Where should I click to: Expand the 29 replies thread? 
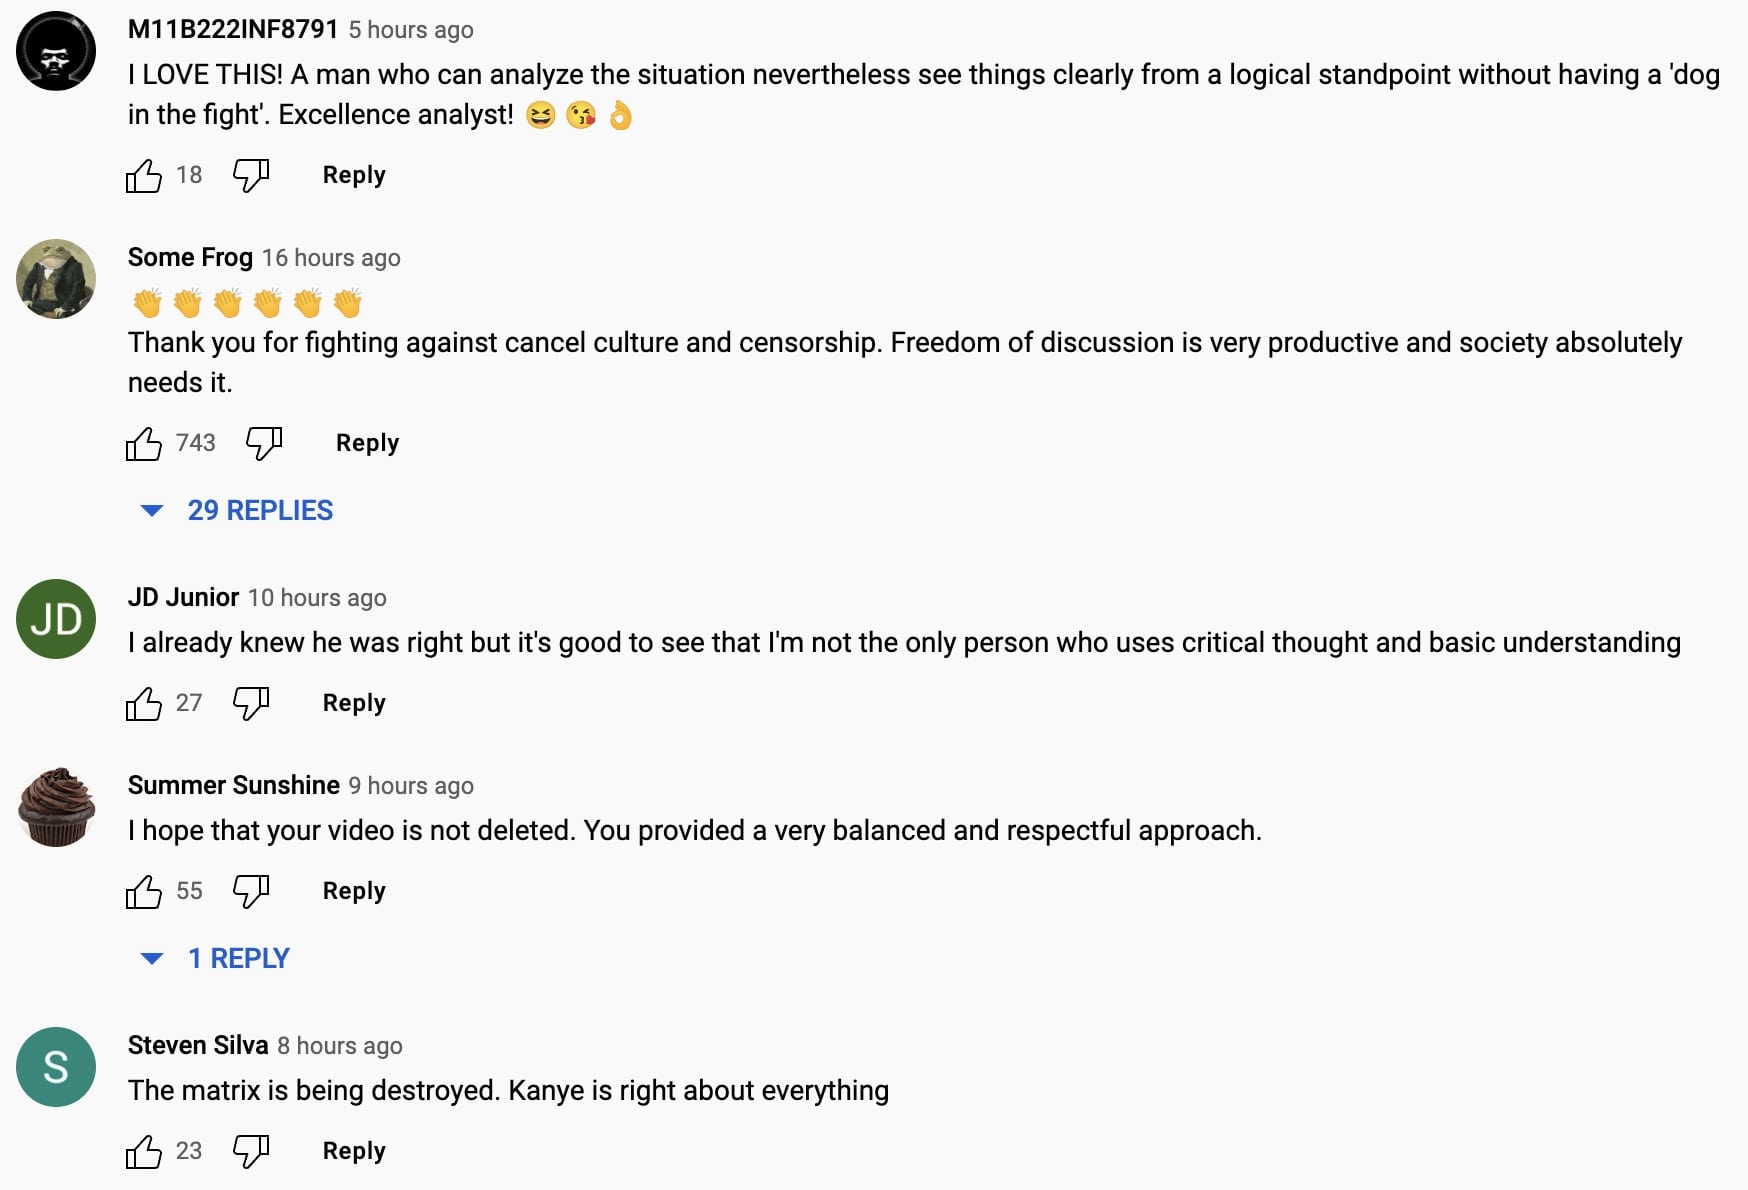pyautogui.click(x=259, y=510)
